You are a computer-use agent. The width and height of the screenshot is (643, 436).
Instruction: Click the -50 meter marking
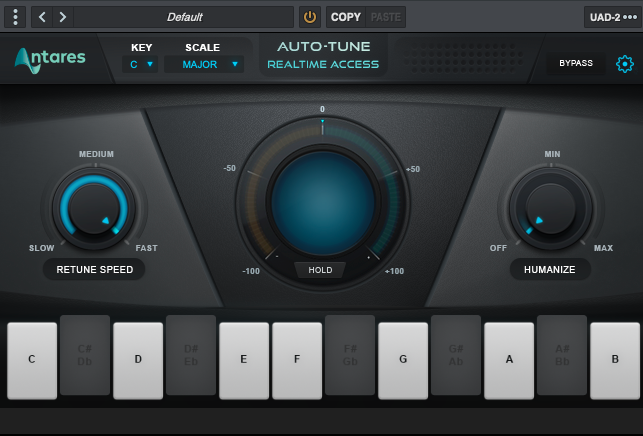(x=230, y=168)
